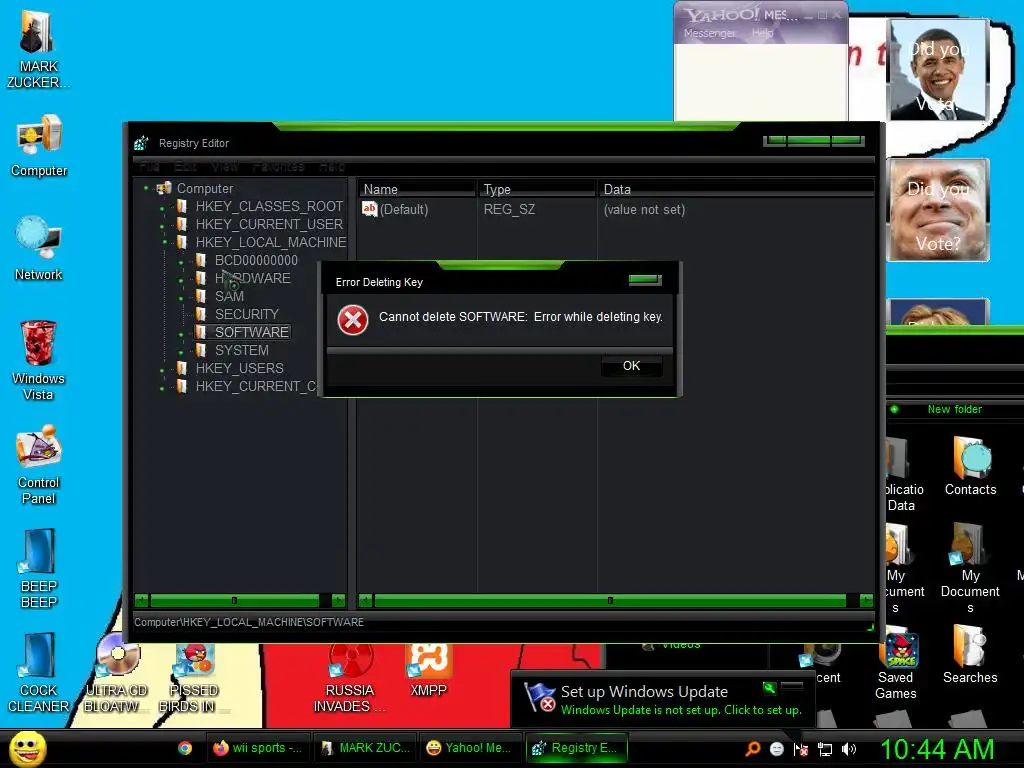1024x768 pixels.
Task: Switch to the wii sports Firefox taskbar button
Action: pyautogui.click(x=258, y=748)
